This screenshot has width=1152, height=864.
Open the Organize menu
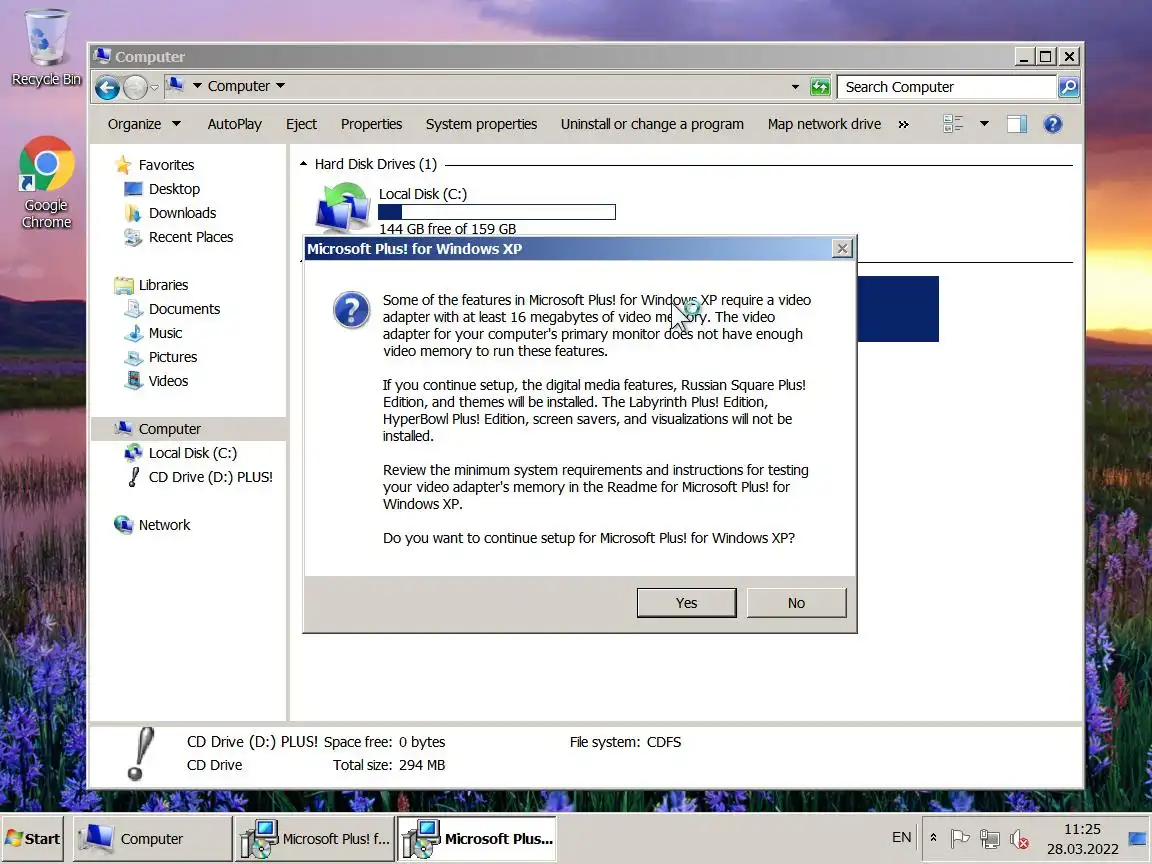click(x=144, y=124)
